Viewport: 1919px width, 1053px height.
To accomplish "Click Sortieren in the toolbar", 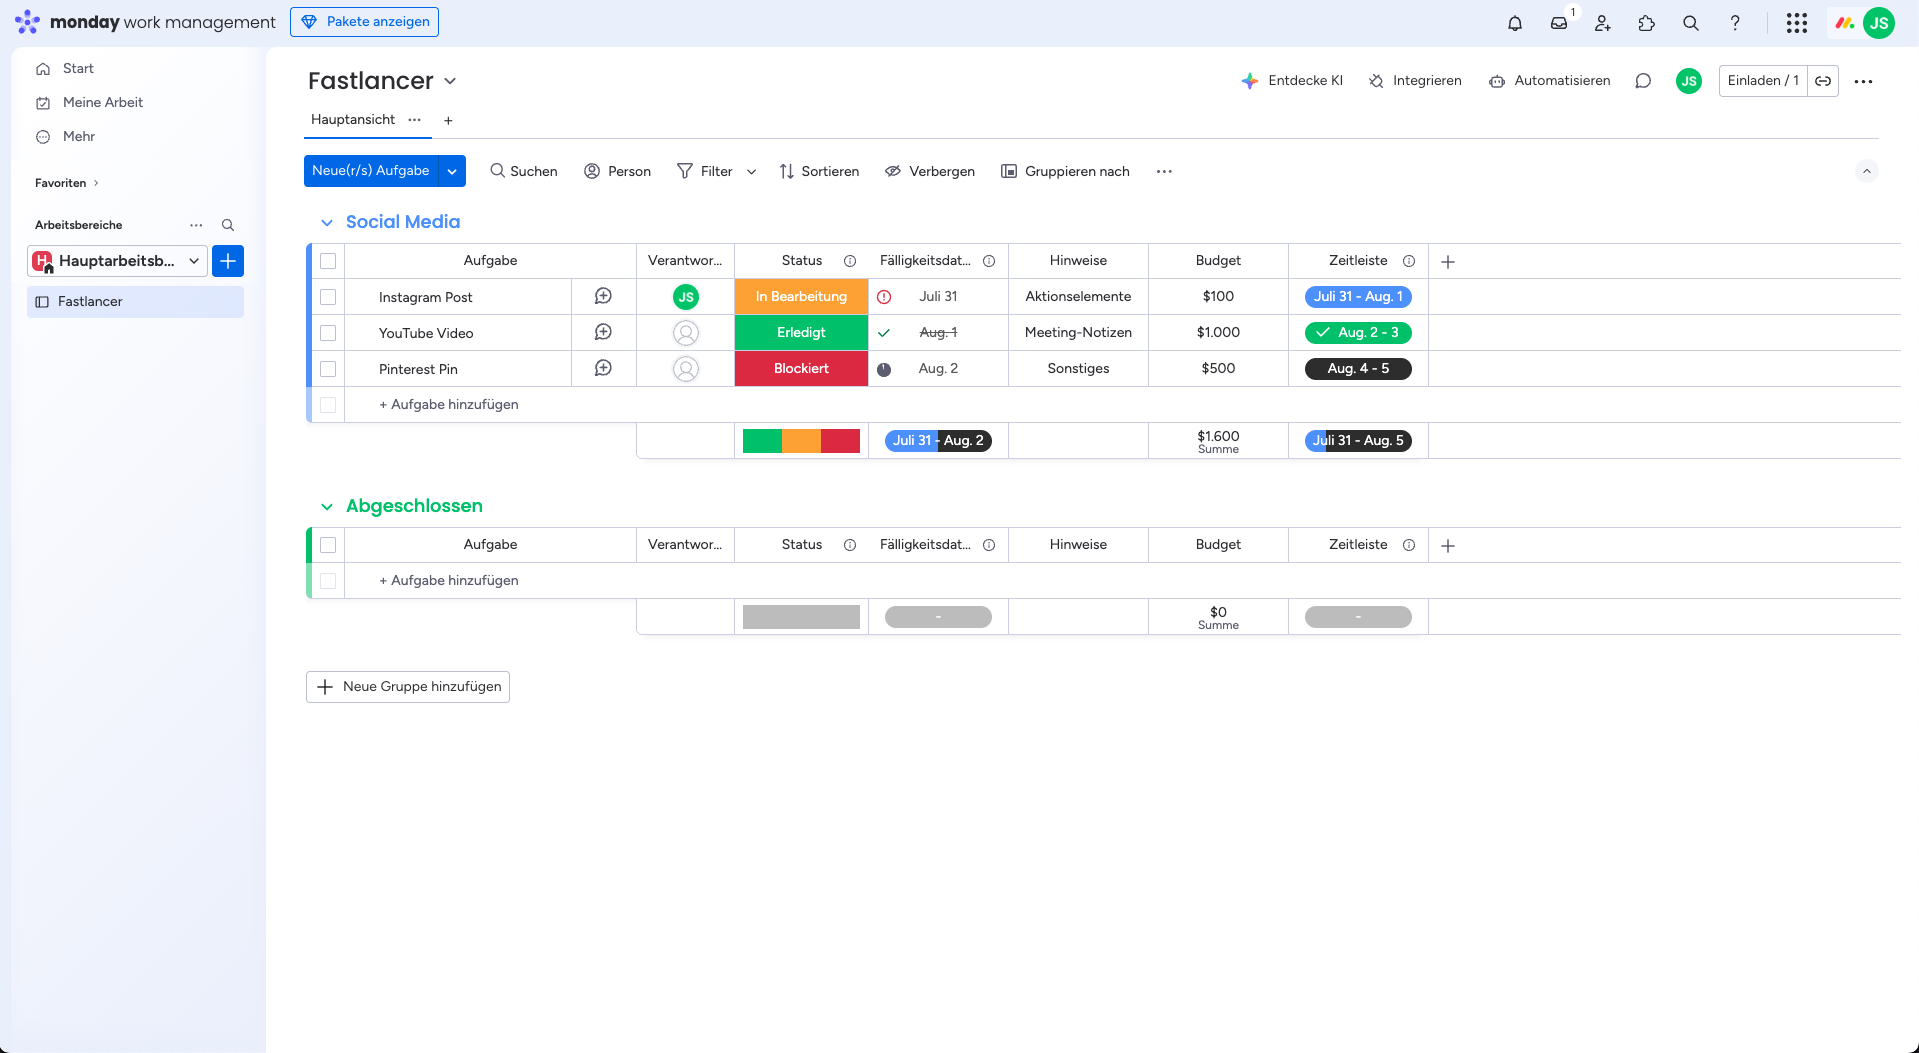I will tap(819, 171).
